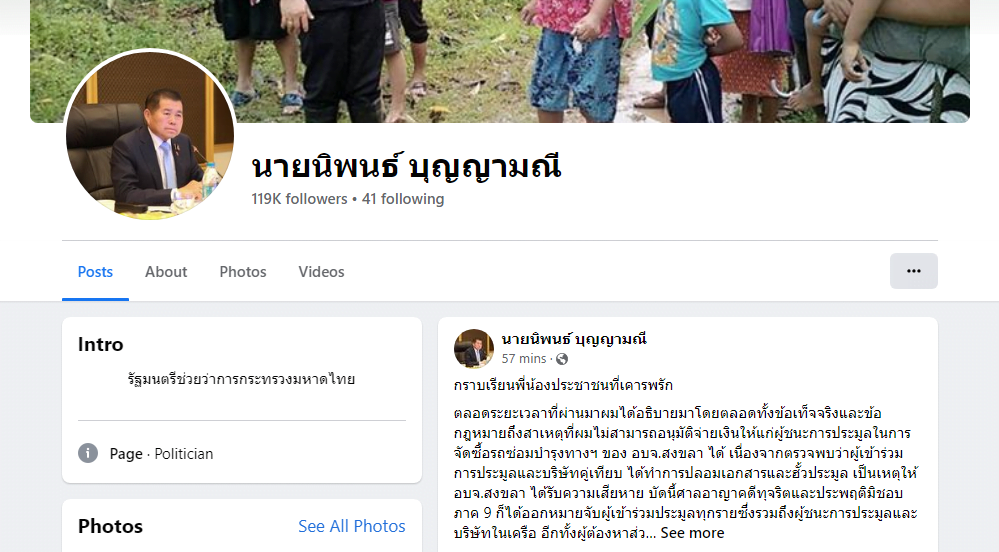Open the About tab
The width and height of the screenshot is (999, 552).
click(x=166, y=272)
